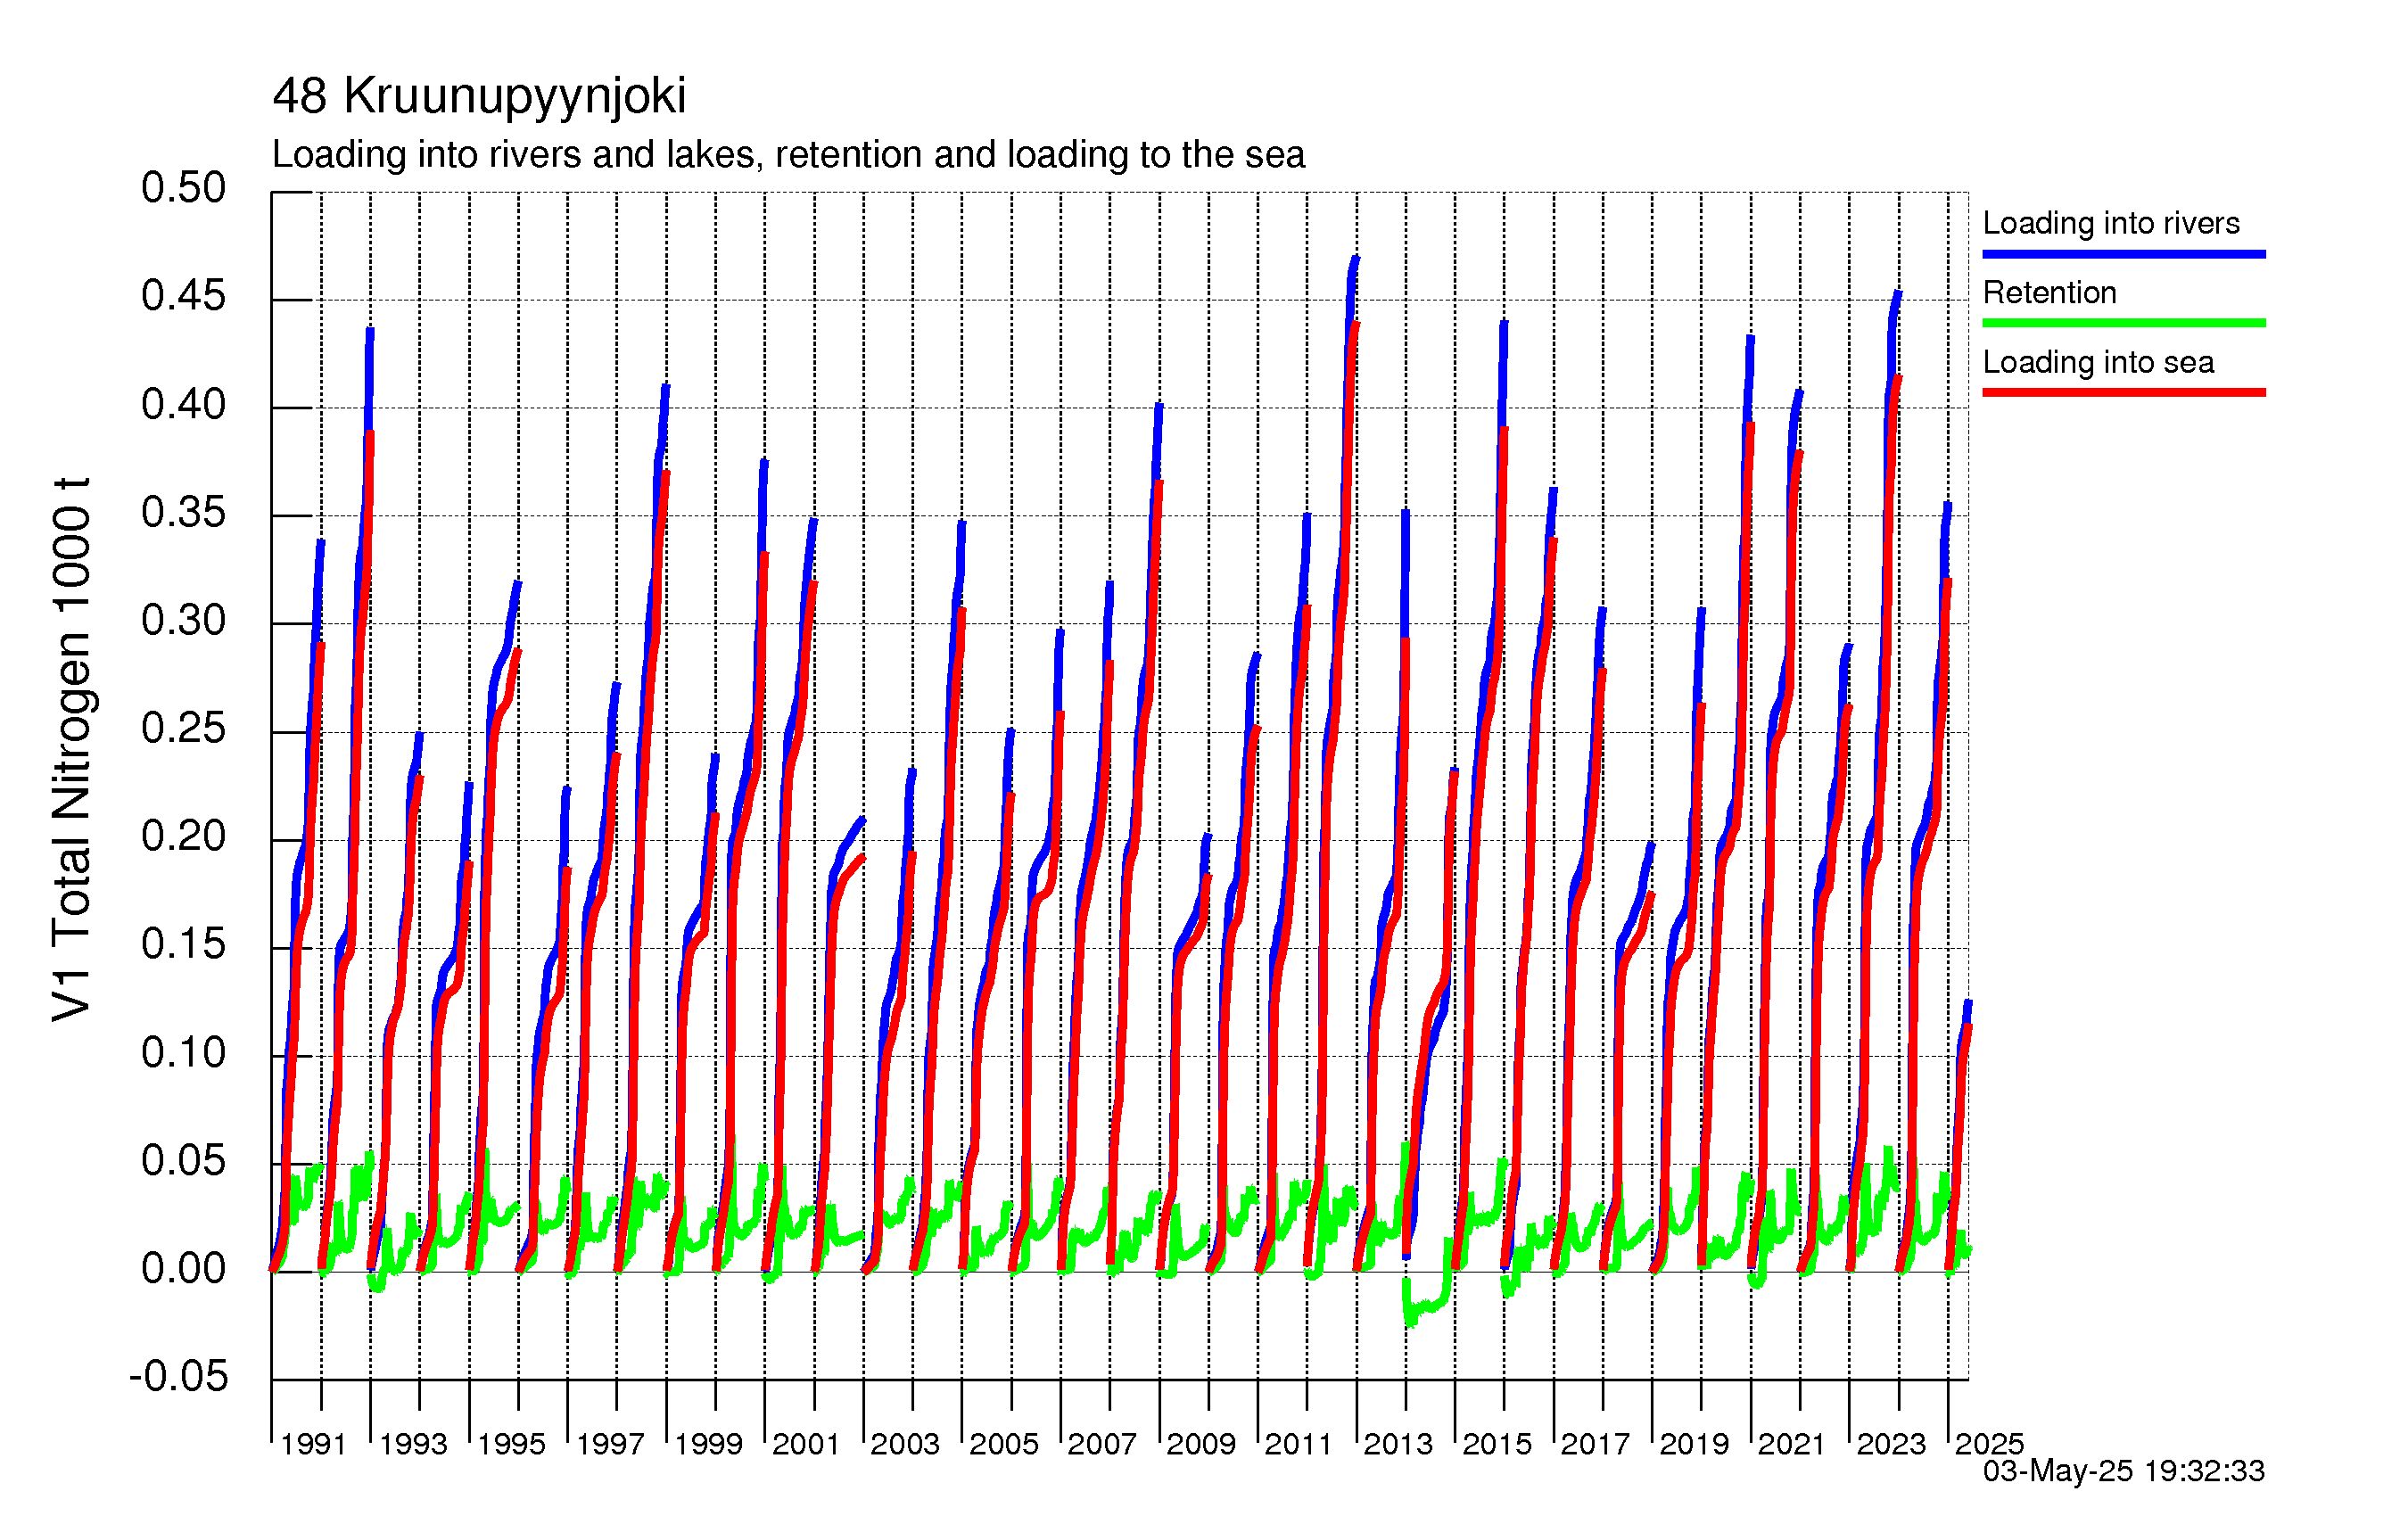This screenshot has width=2408, height=1516.
Task: Click the x-axis year label 1995
Action: click(x=511, y=1444)
